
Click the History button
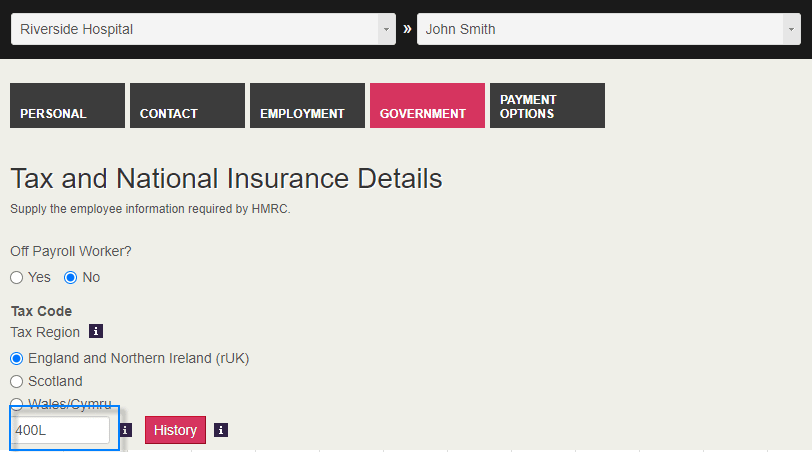(x=175, y=430)
